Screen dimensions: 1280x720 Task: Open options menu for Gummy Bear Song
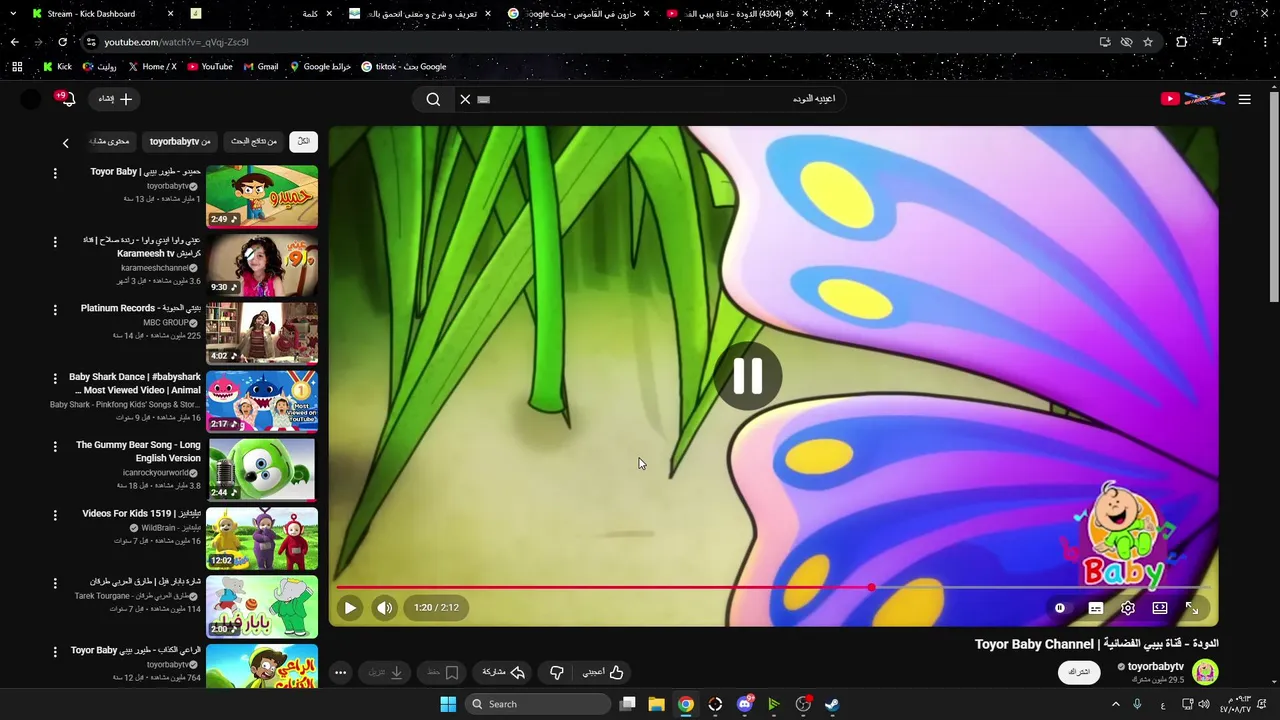(x=55, y=447)
